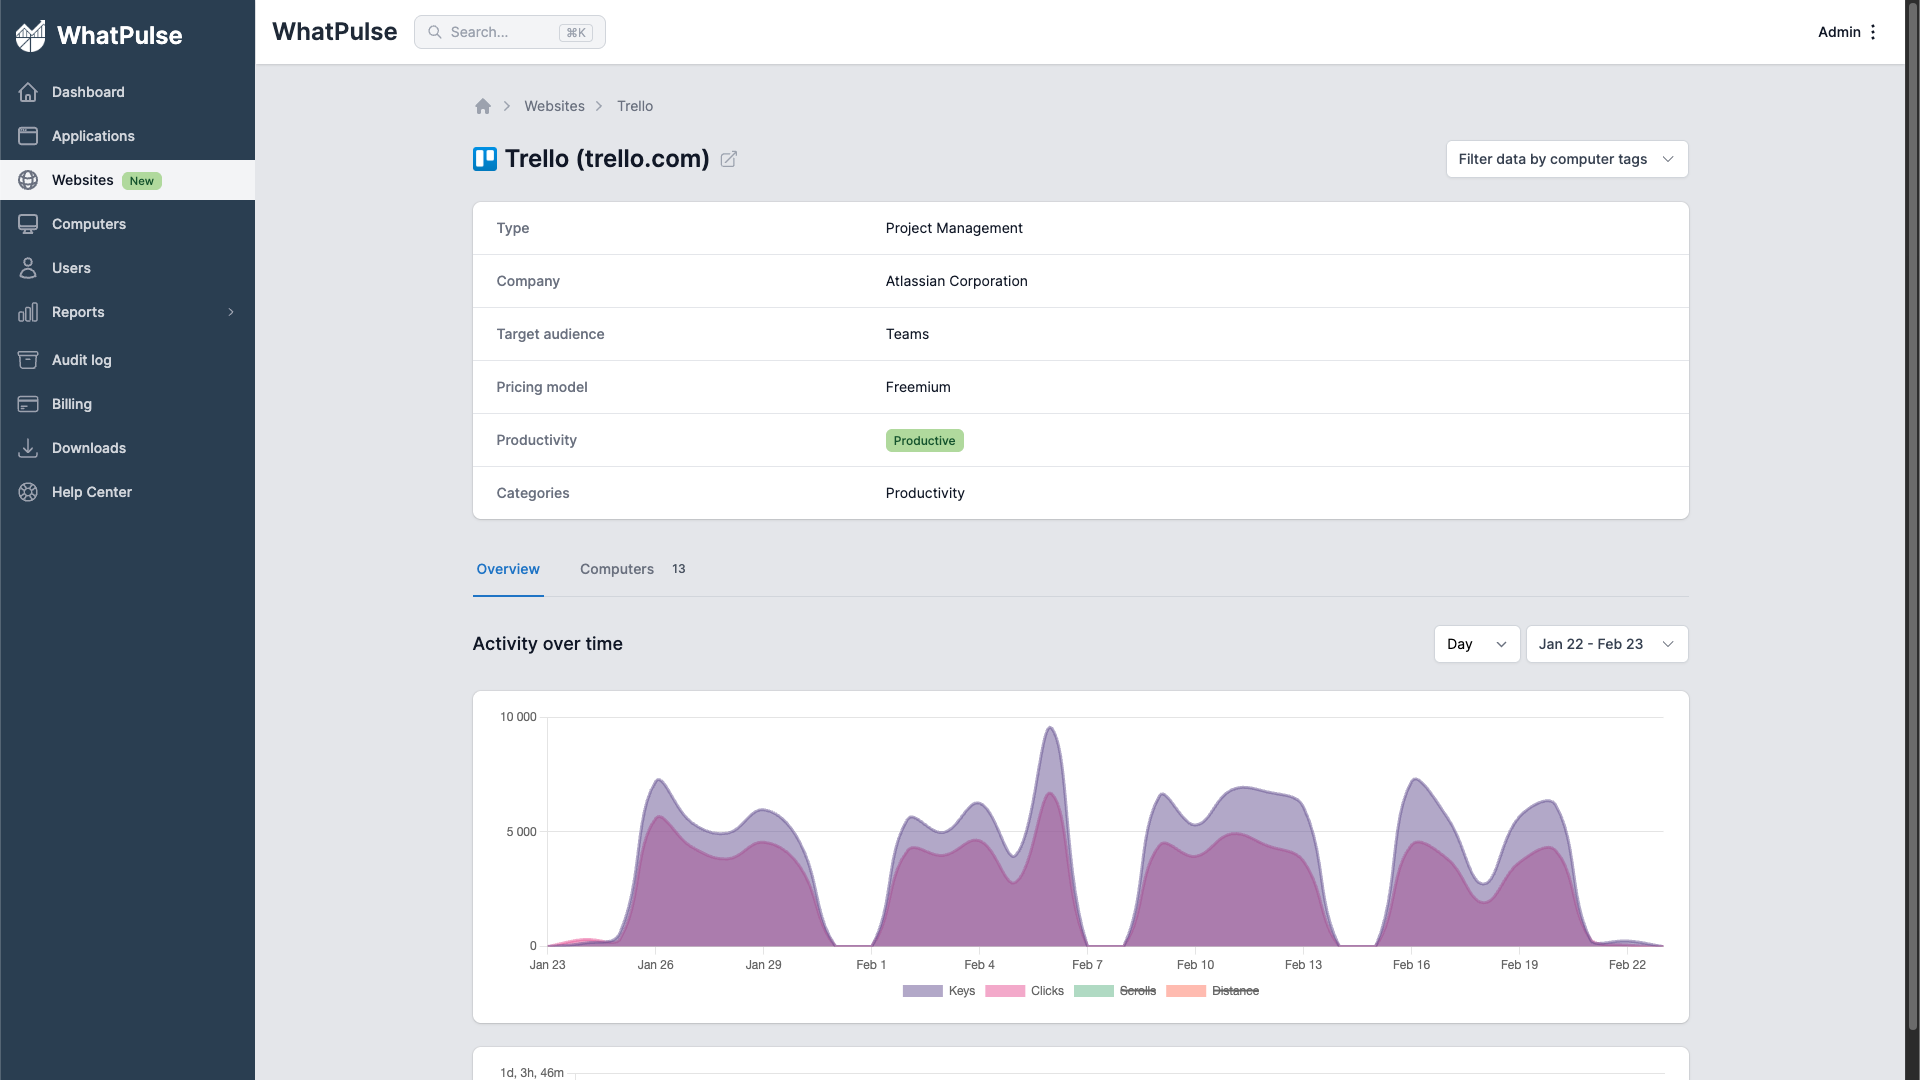Open the Jan 22 - Feb 23 date picker

pos(1605,644)
